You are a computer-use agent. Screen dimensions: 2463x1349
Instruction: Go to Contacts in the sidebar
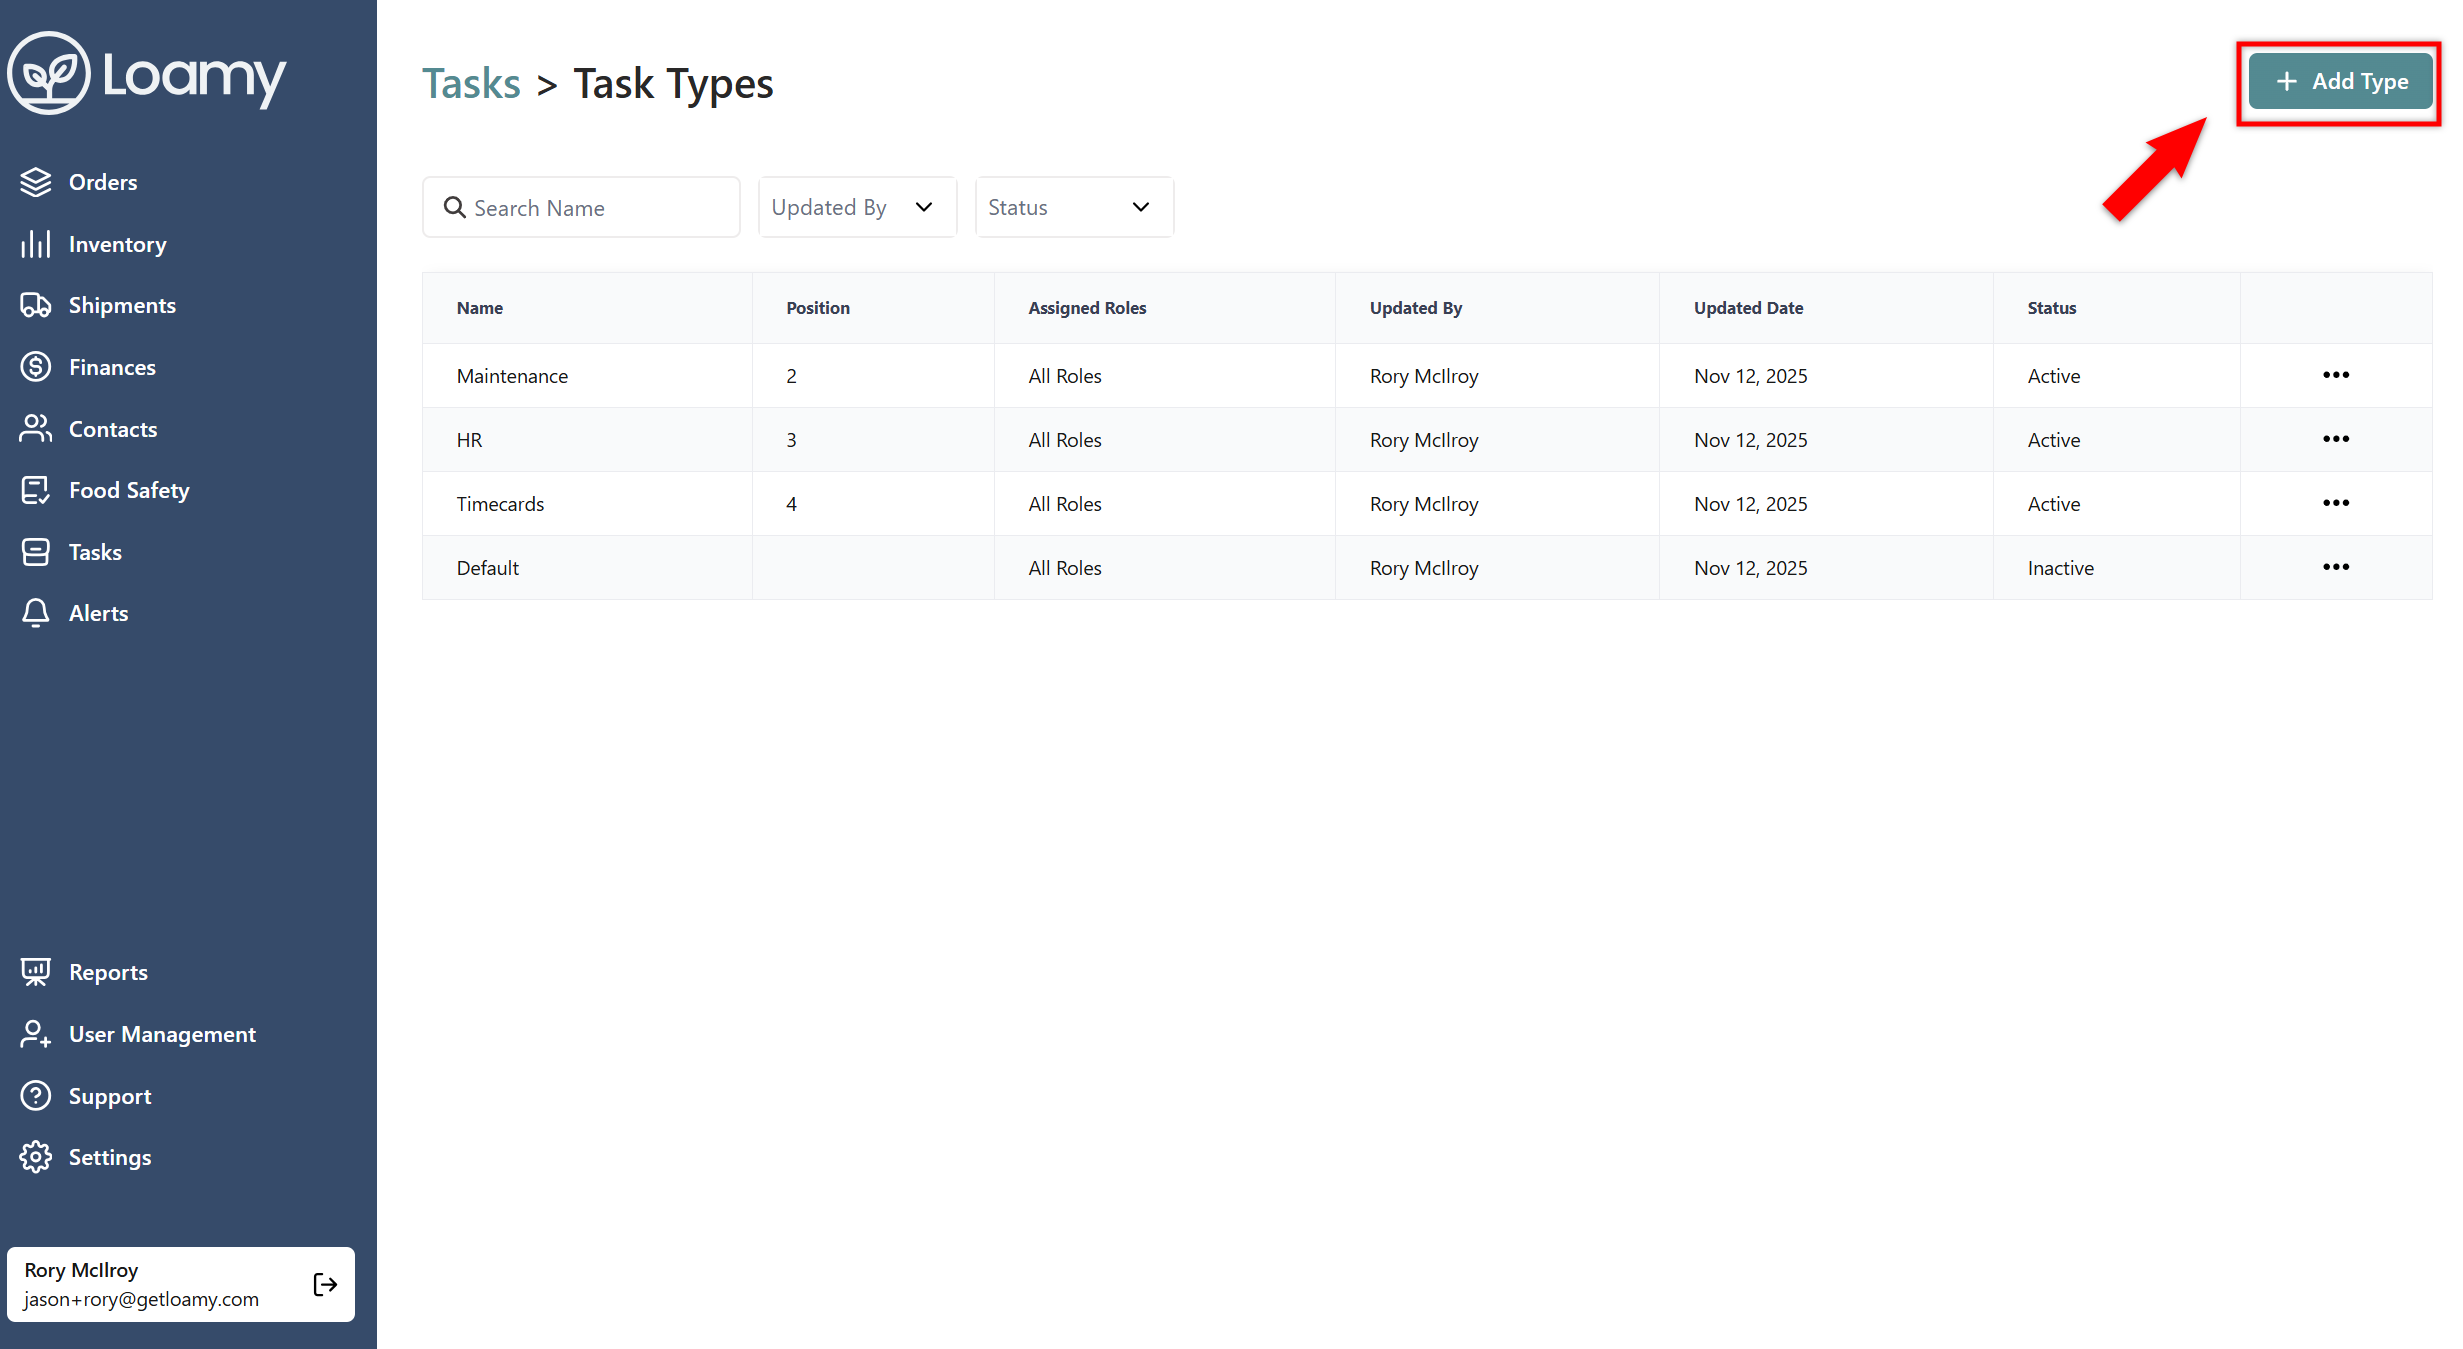(113, 429)
